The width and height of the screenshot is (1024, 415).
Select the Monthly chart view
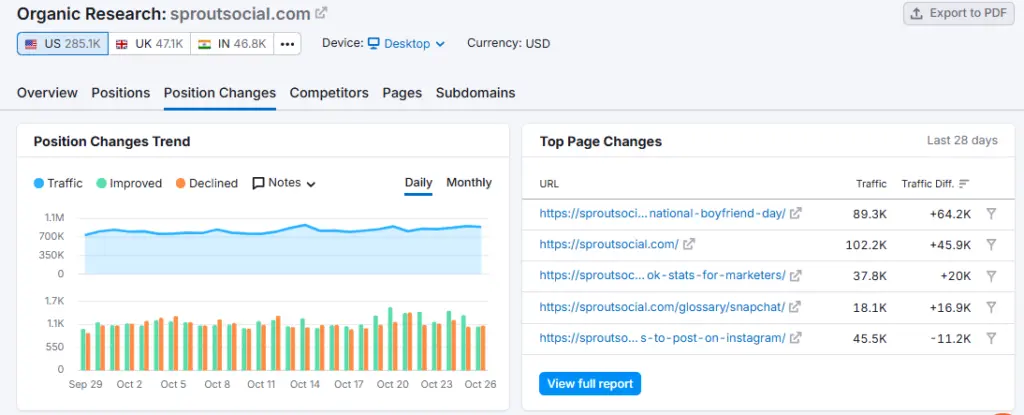click(x=469, y=183)
